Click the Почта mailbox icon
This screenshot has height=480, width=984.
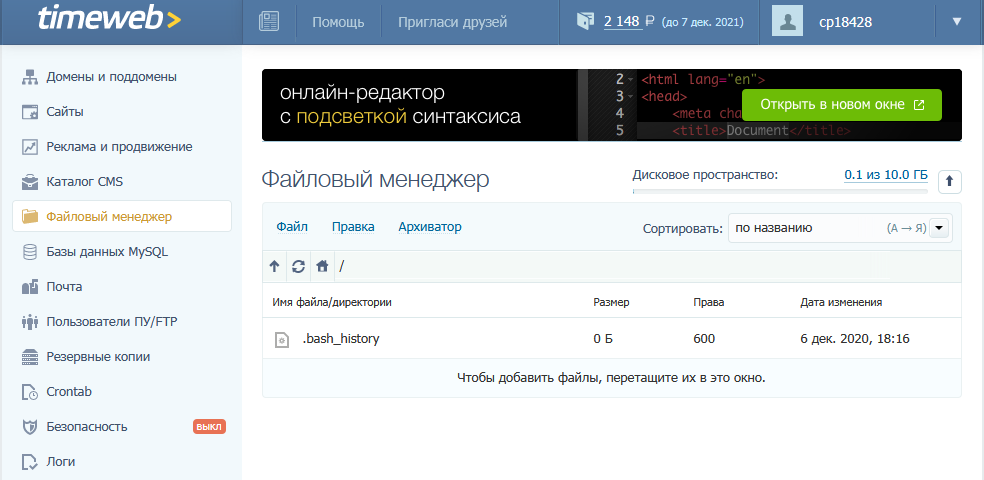(x=29, y=287)
